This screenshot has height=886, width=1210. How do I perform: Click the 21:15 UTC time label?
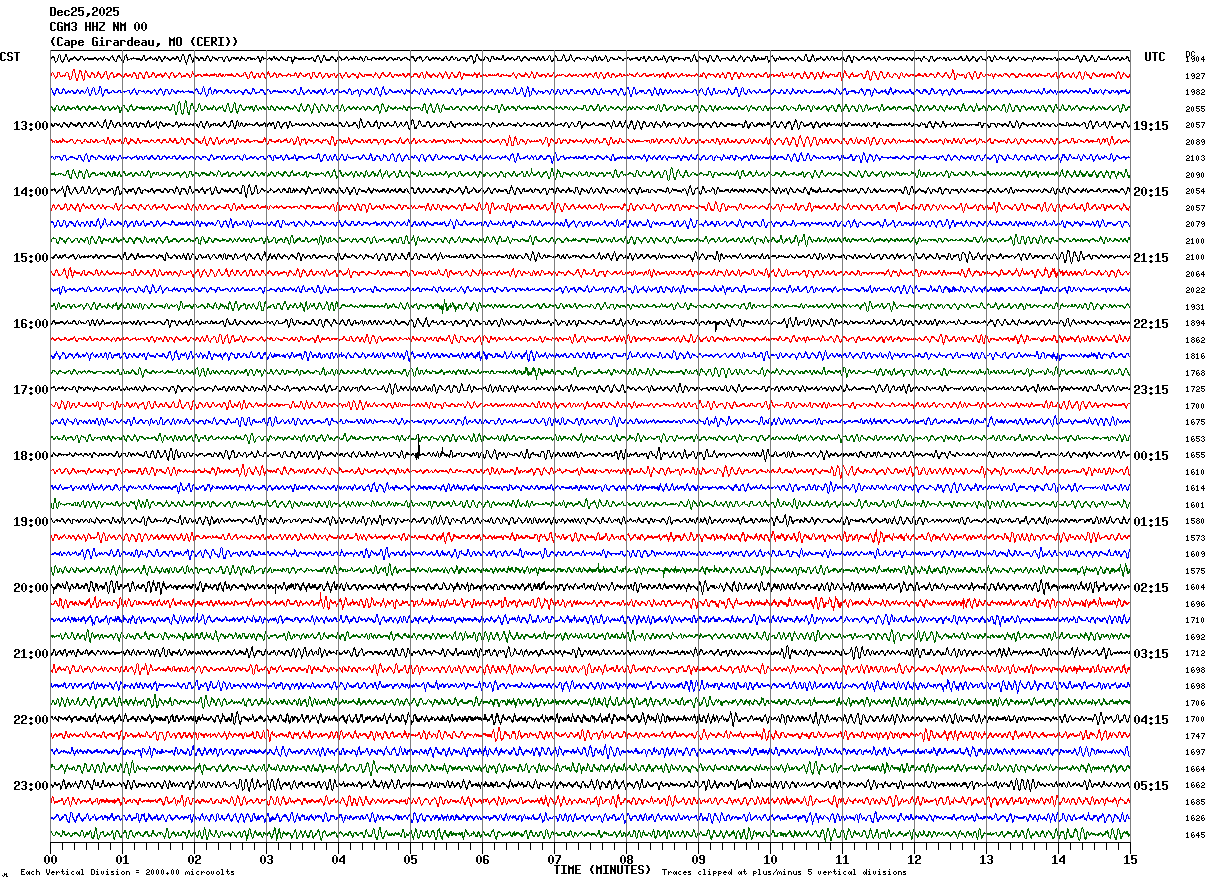(x=1150, y=258)
